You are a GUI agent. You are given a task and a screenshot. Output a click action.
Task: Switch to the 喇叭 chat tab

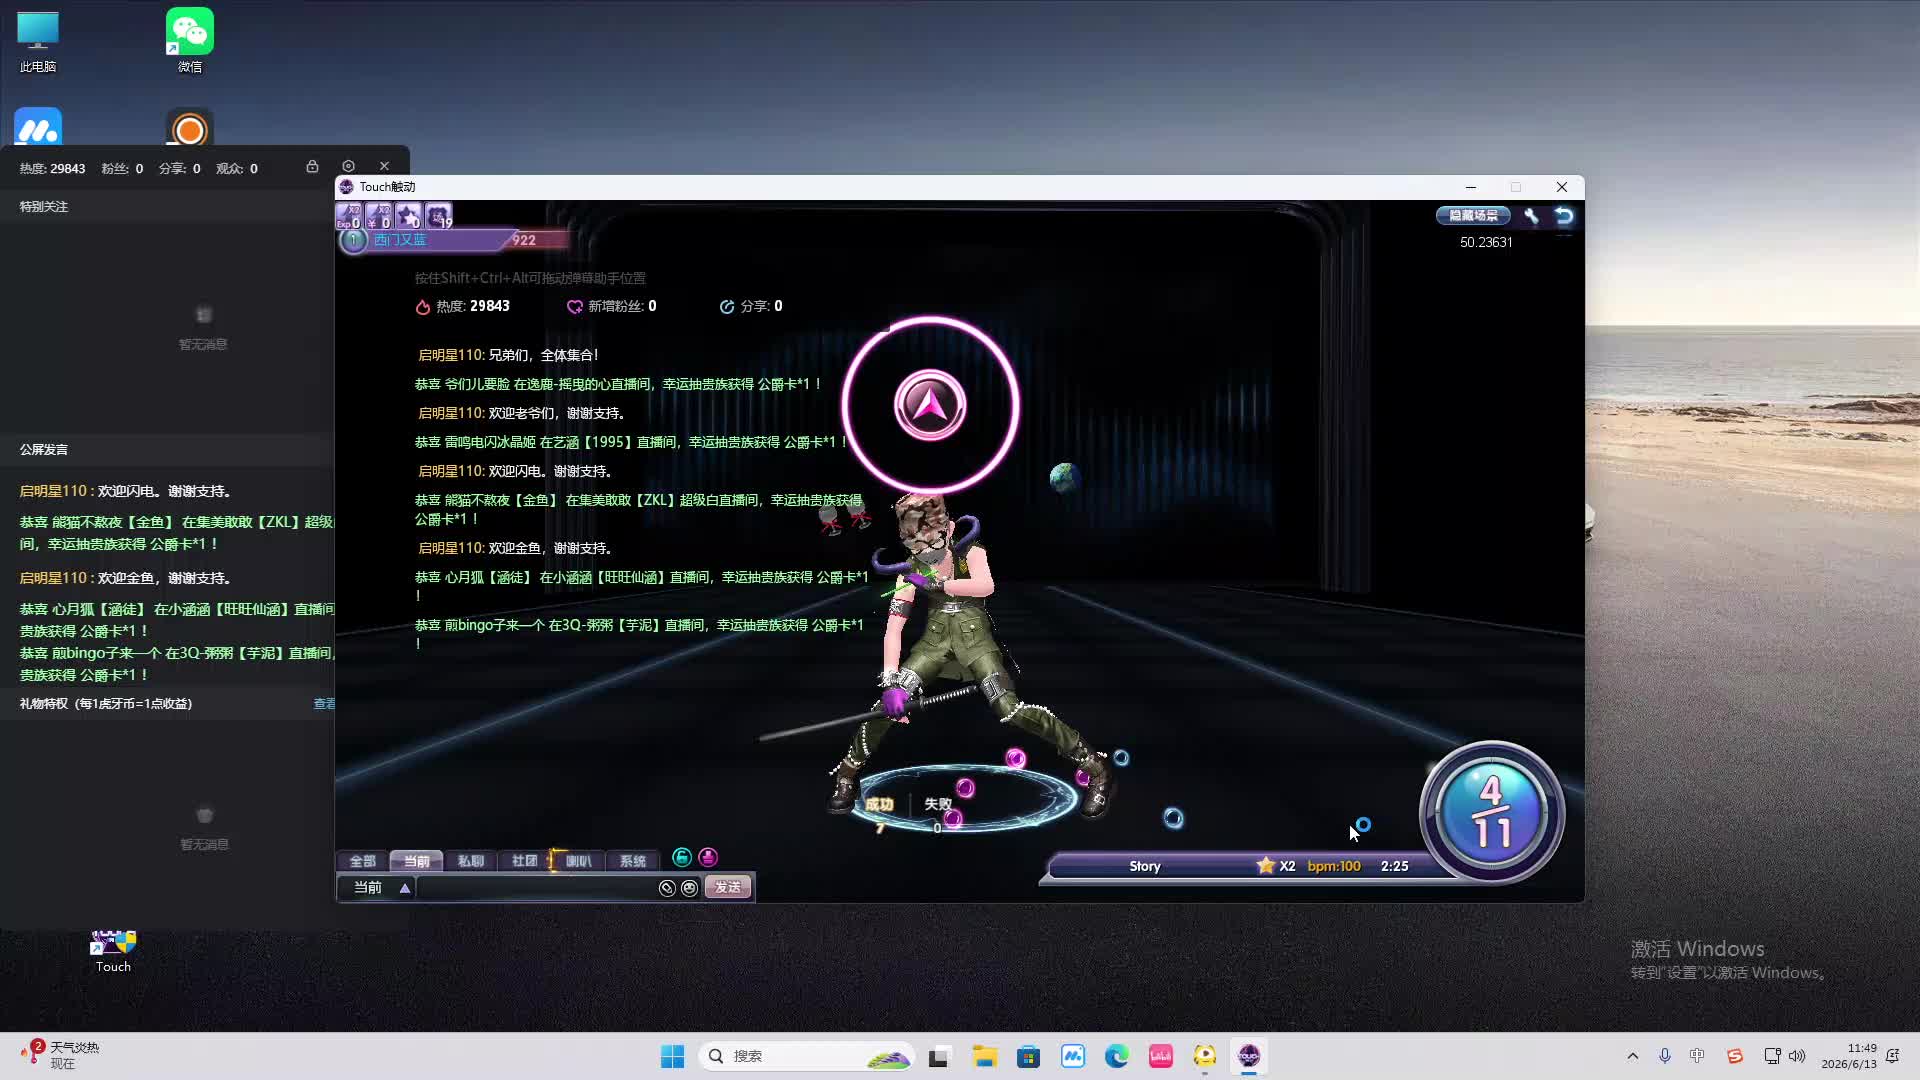tap(578, 861)
